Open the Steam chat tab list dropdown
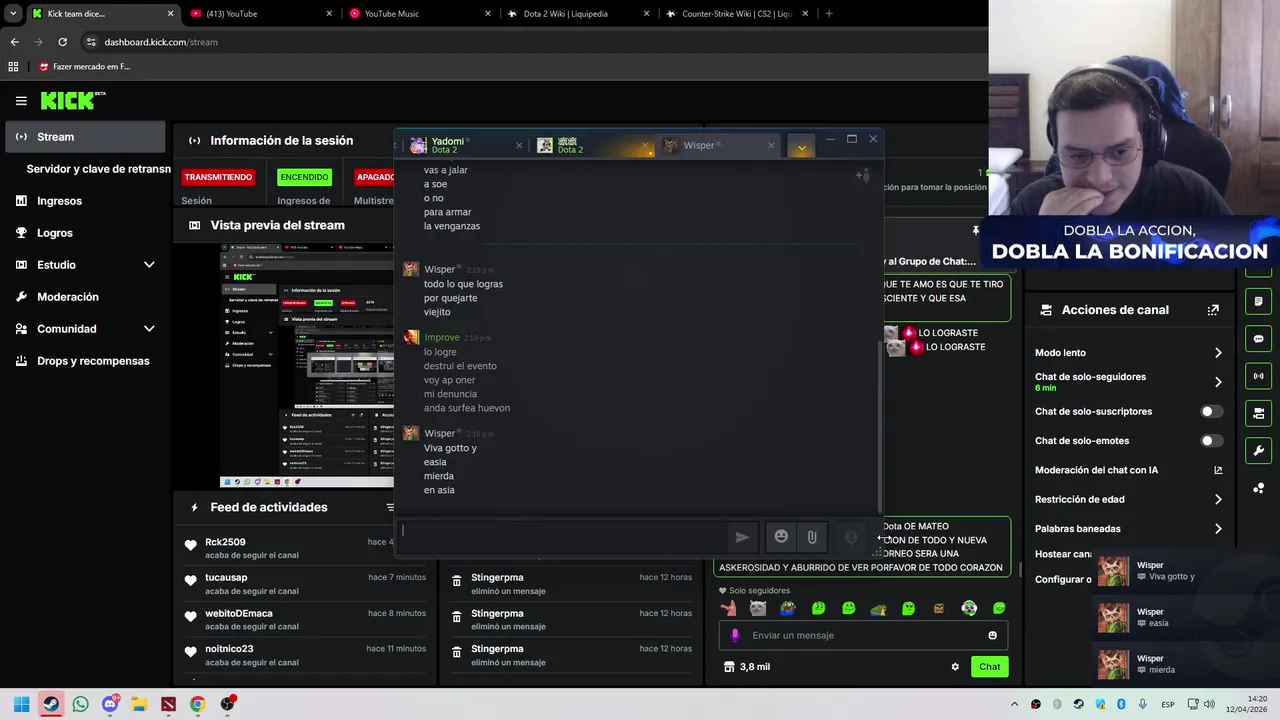 click(x=801, y=147)
